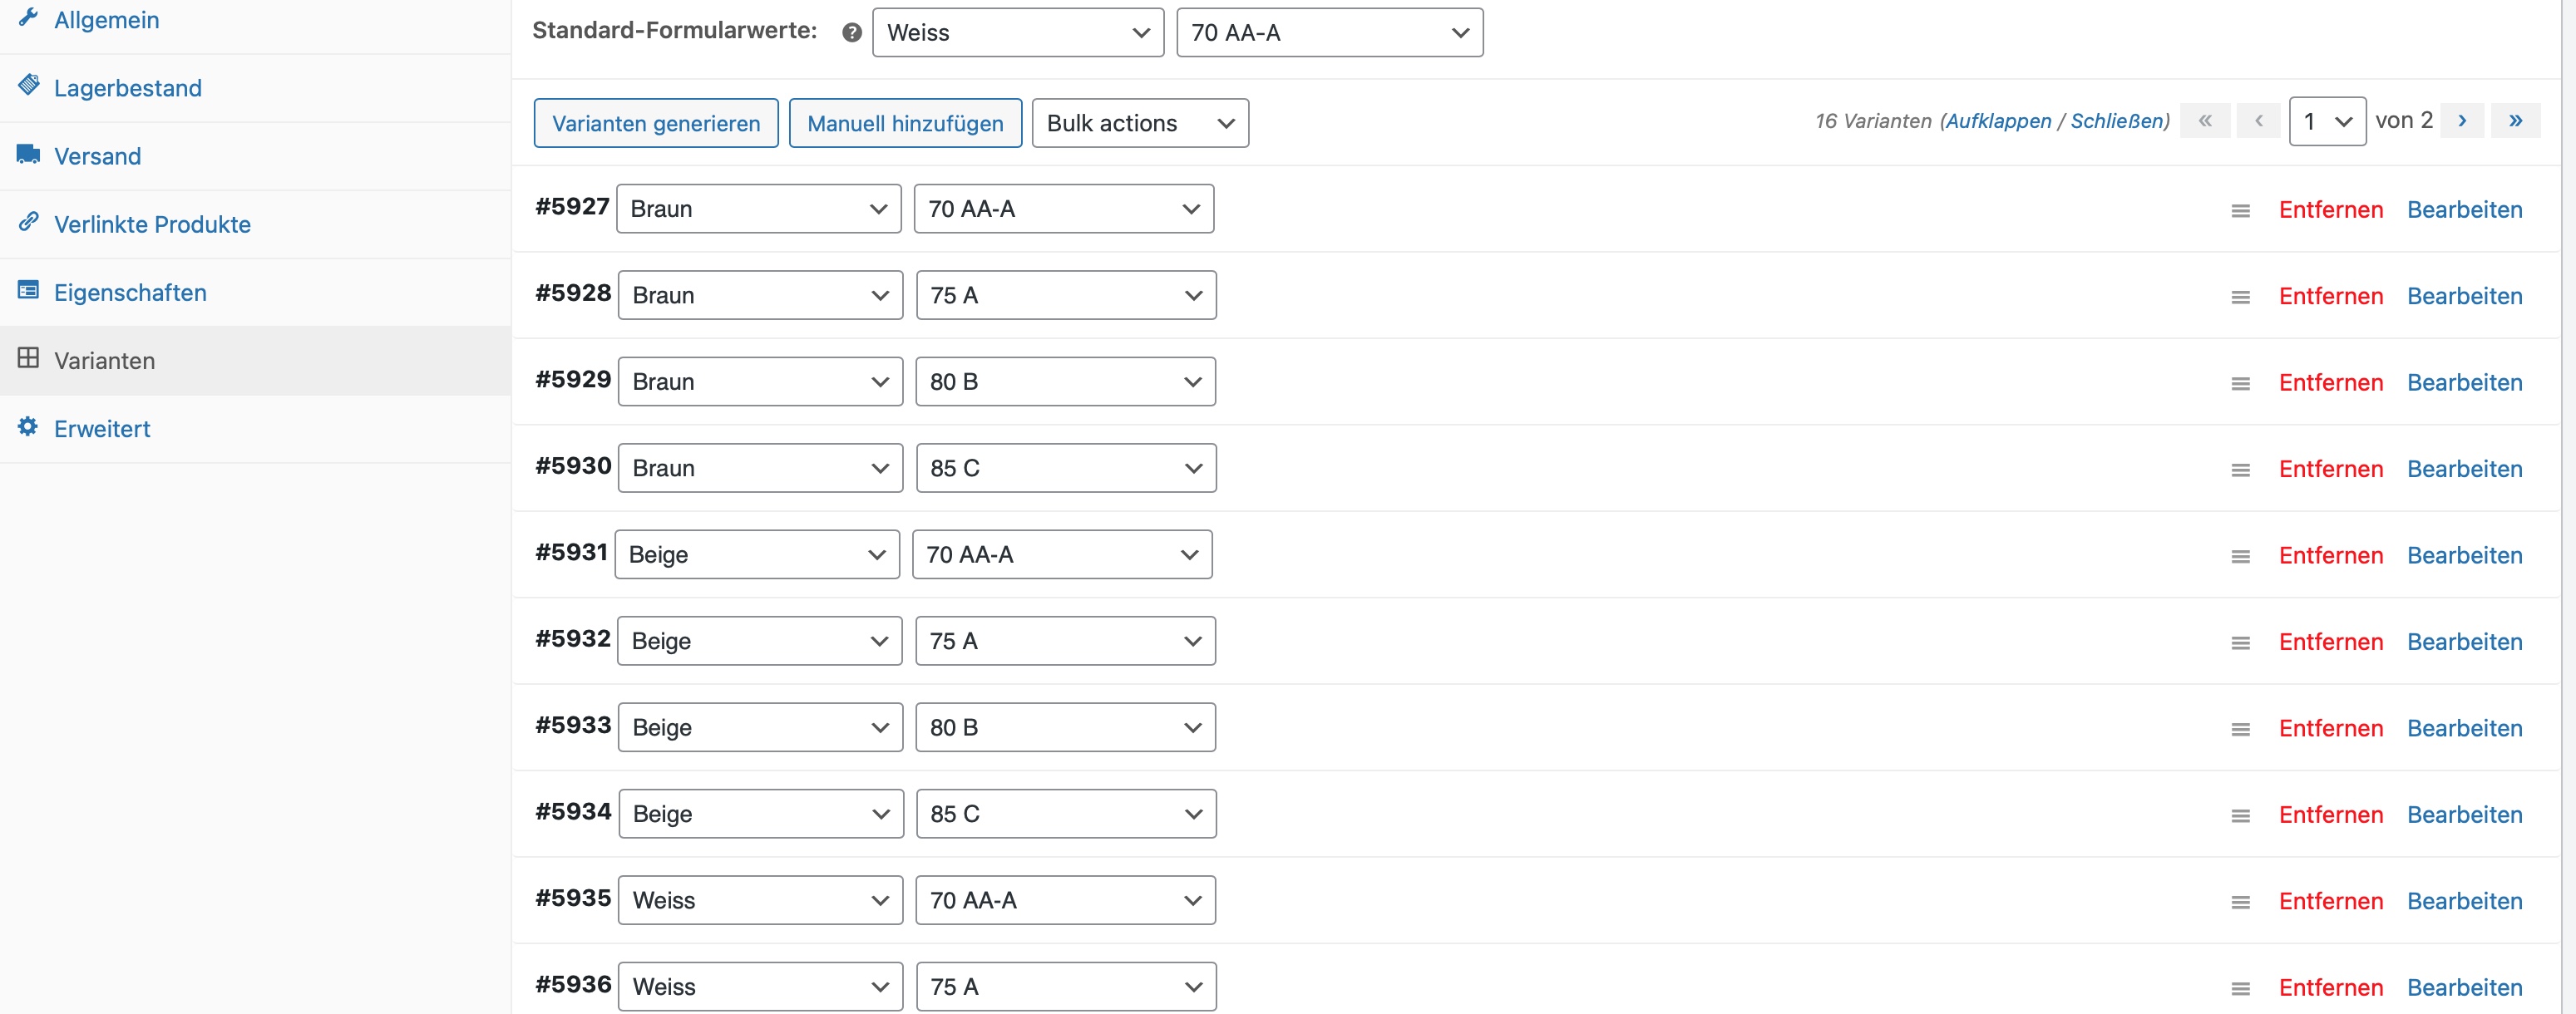Click the drag handle icon for variation #5931
Screen dimensions: 2576x1014
[x=2241, y=556]
